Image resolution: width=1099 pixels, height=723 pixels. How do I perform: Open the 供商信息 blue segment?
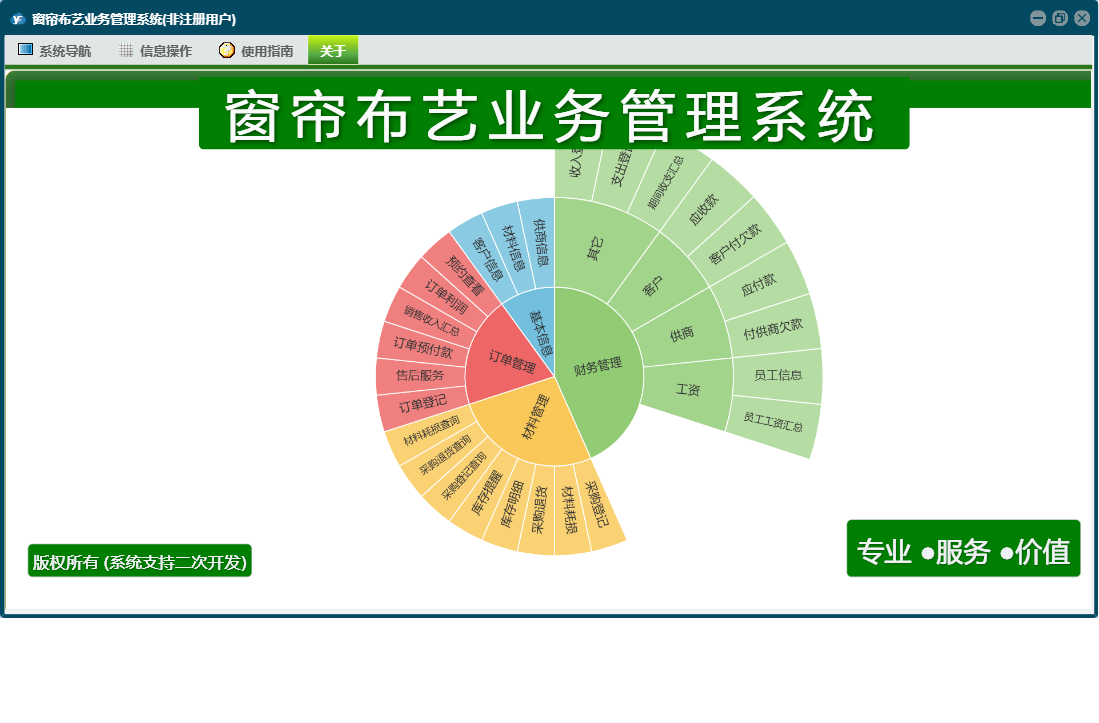540,242
